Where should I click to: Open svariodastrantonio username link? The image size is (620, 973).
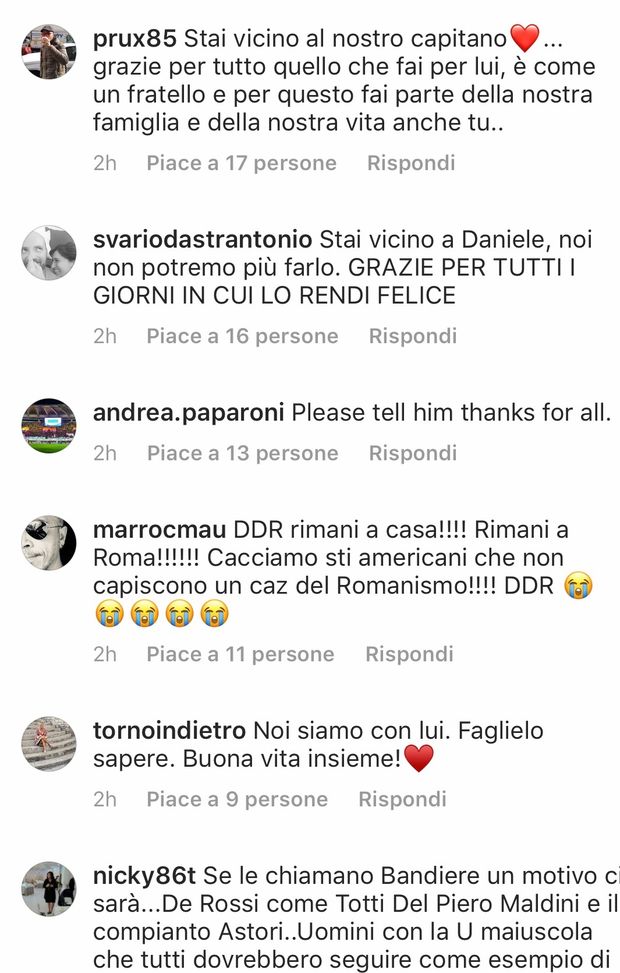click(x=202, y=240)
